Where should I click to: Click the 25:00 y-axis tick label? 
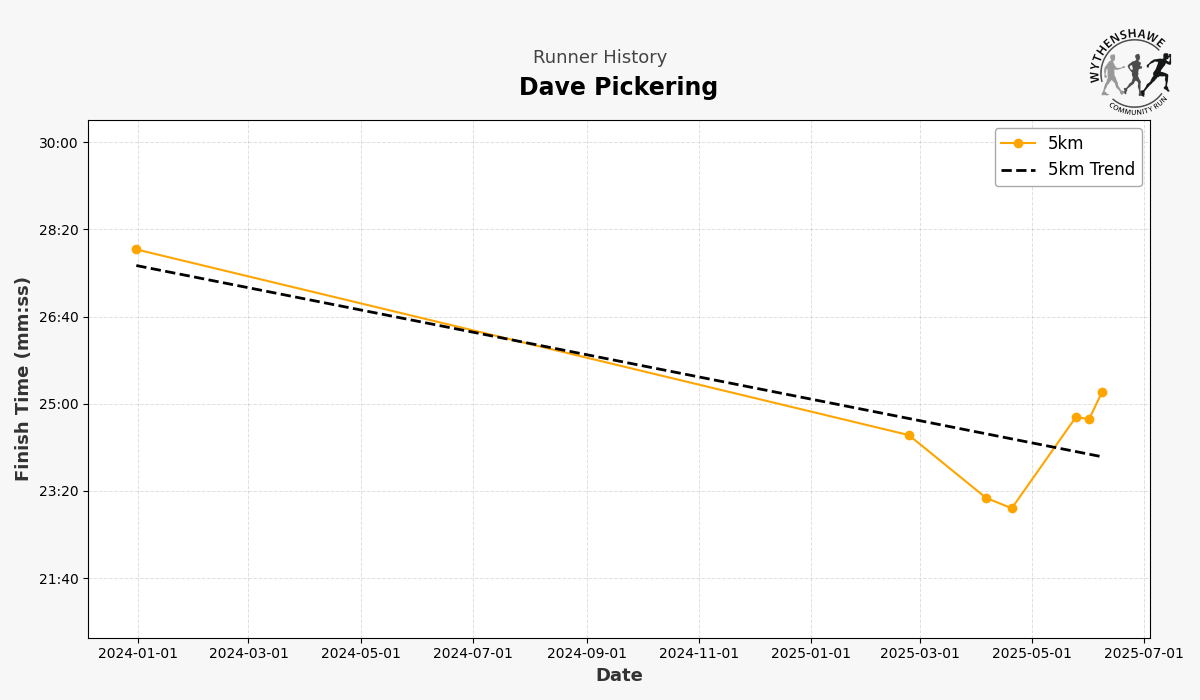click(x=58, y=404)
